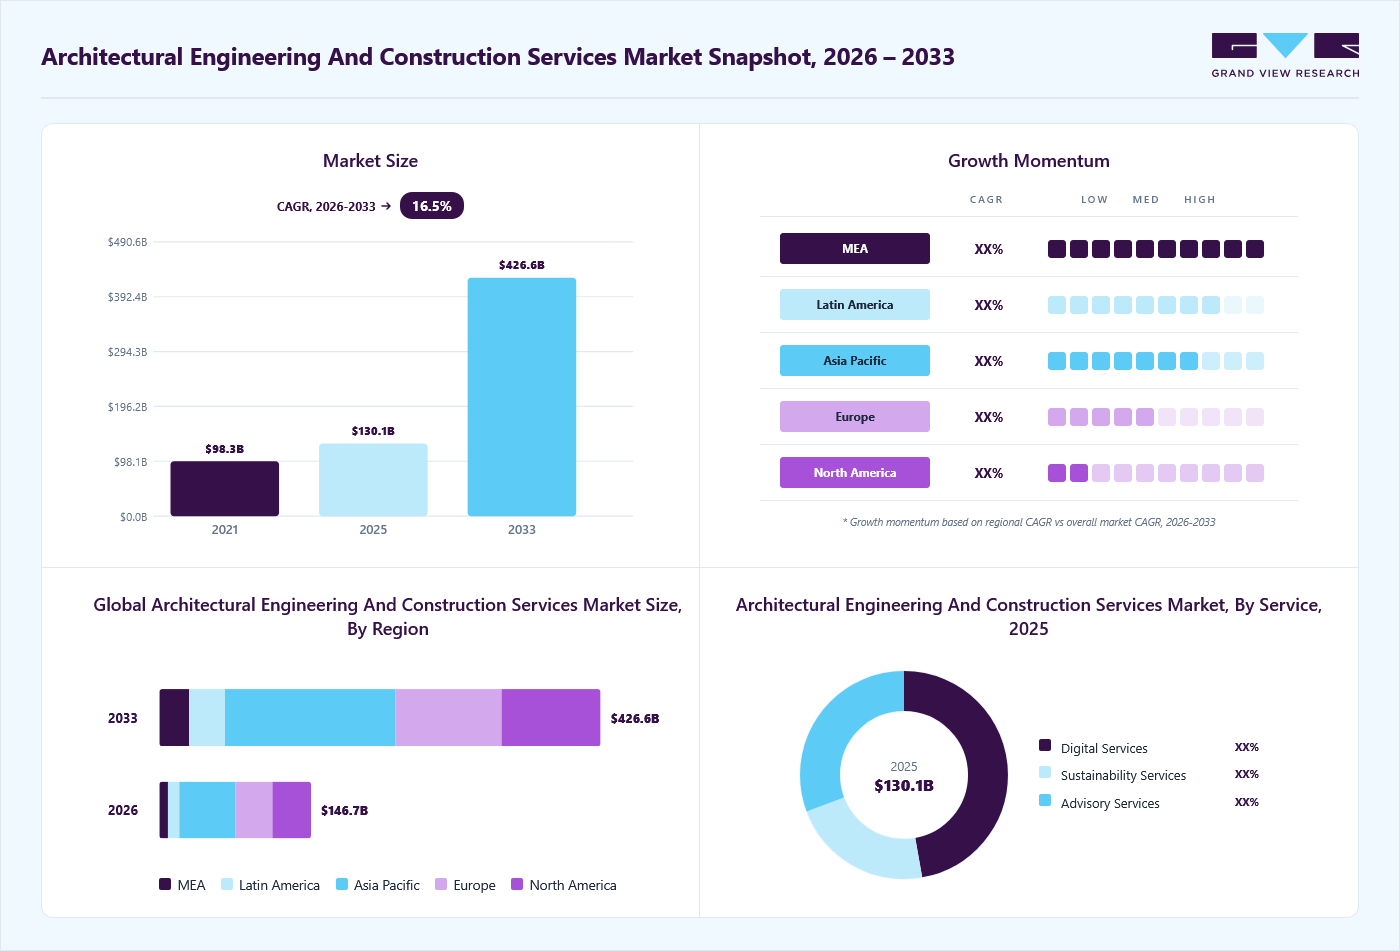
Task: Click the 16.5% CAGR badge
Action: (x=432, y=206)
